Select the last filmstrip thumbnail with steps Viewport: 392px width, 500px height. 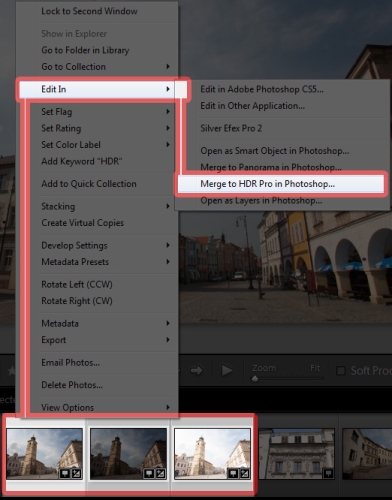[x=367, y=454]
